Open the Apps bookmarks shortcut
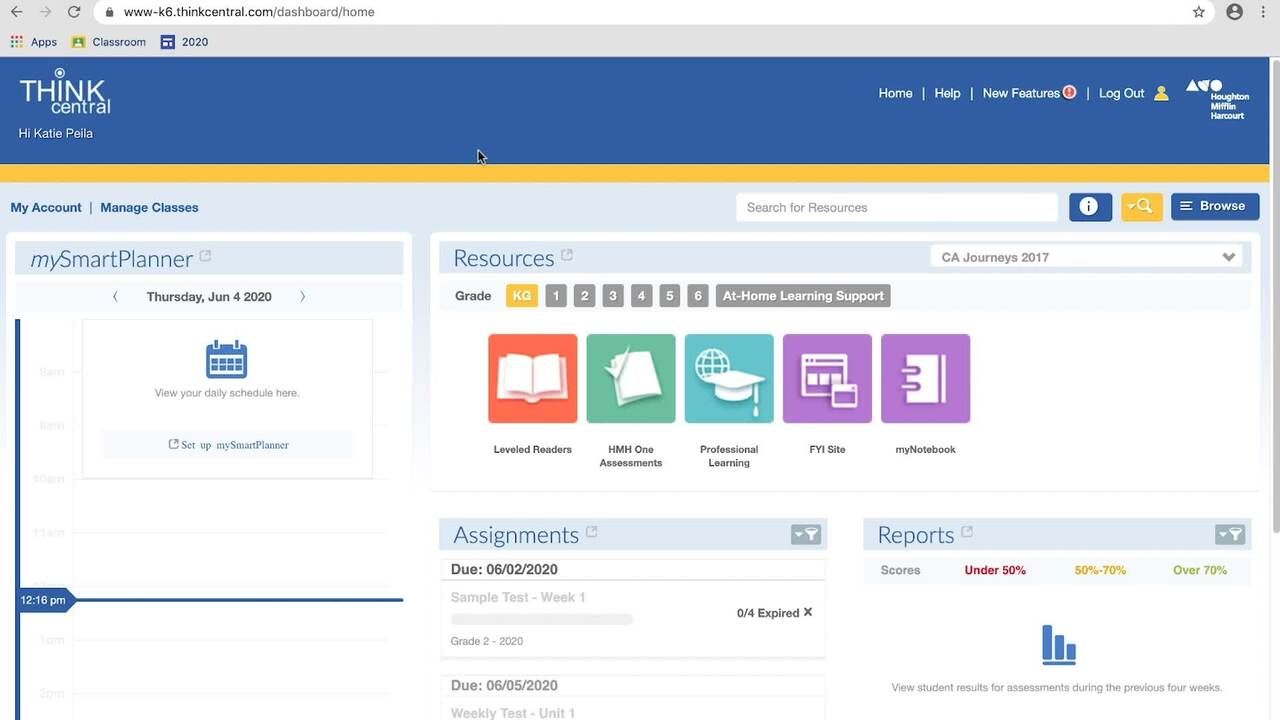 [x=34, y=42]
